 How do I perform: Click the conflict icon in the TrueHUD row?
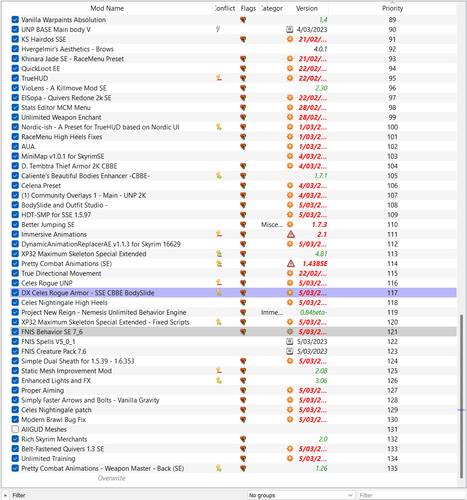point(219,78)
